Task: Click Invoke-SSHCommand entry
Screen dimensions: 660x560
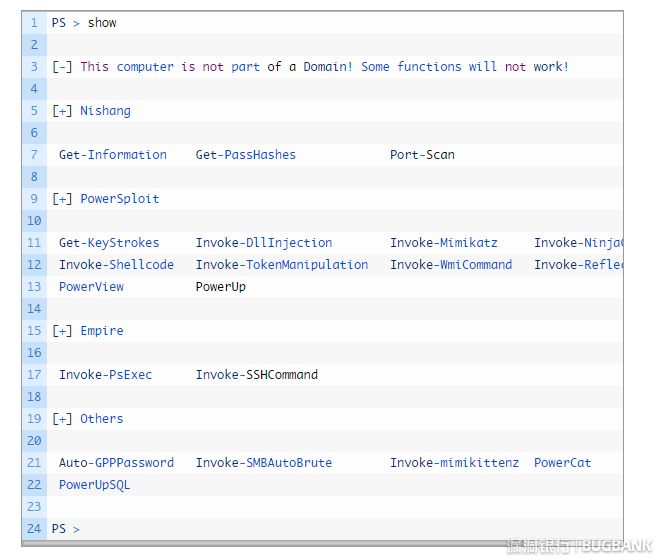Action: 257,375
